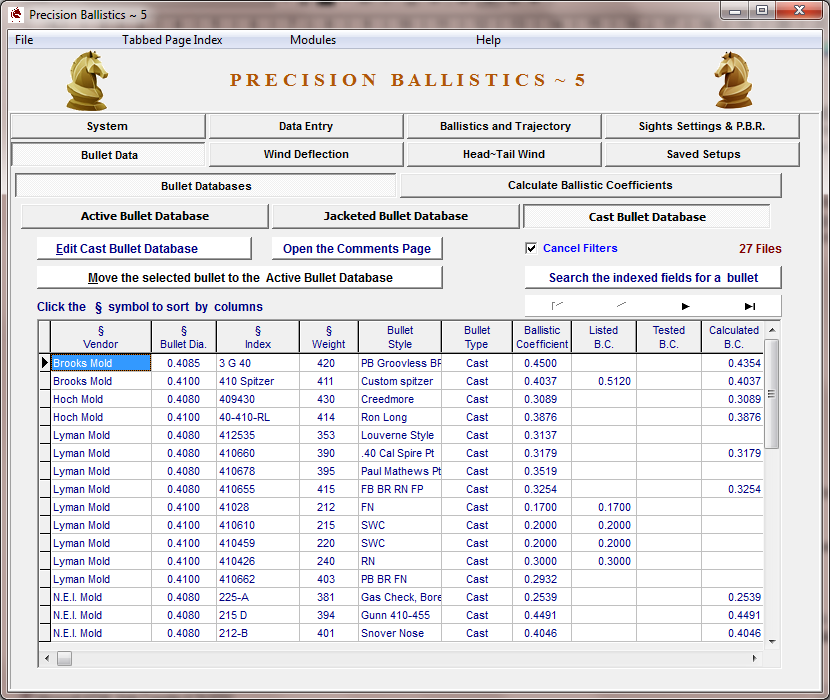Screen dimensions: 830x700
Task: Advance to the next record with navigator arrow
Action: pos(685,306)
